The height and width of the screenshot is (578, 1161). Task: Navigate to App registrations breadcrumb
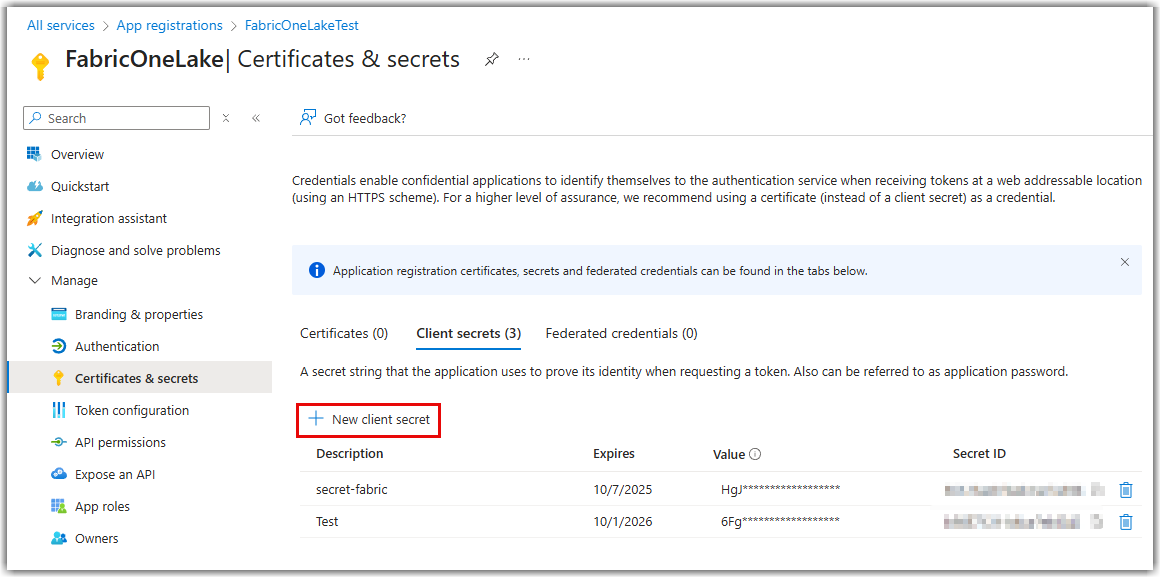coord(169,26)
